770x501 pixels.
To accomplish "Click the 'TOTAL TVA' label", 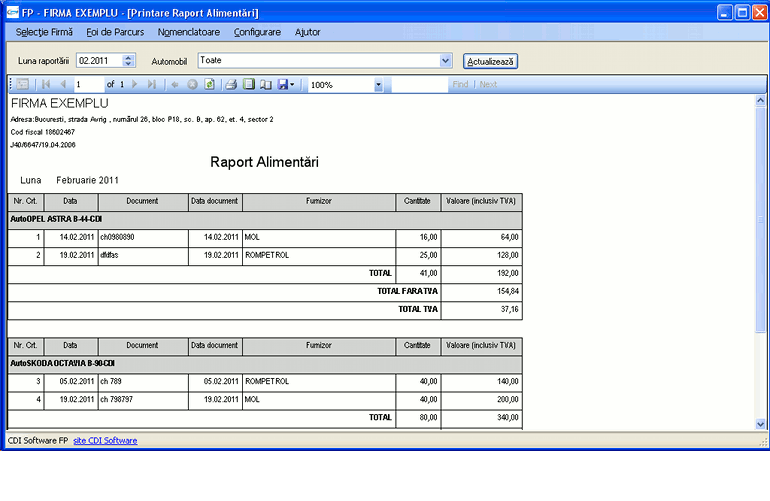I will tap(418, 309).
